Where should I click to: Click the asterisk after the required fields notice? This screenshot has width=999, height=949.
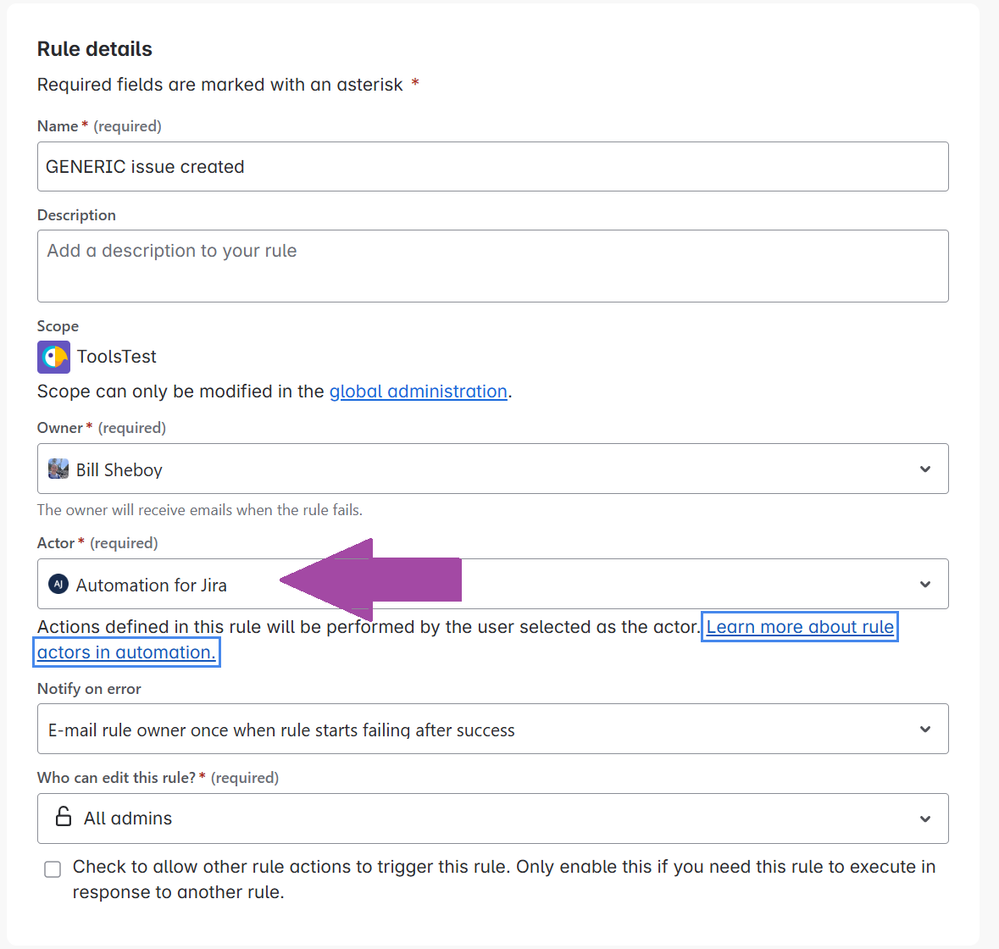pyautogui.click(x=414, y=85)
